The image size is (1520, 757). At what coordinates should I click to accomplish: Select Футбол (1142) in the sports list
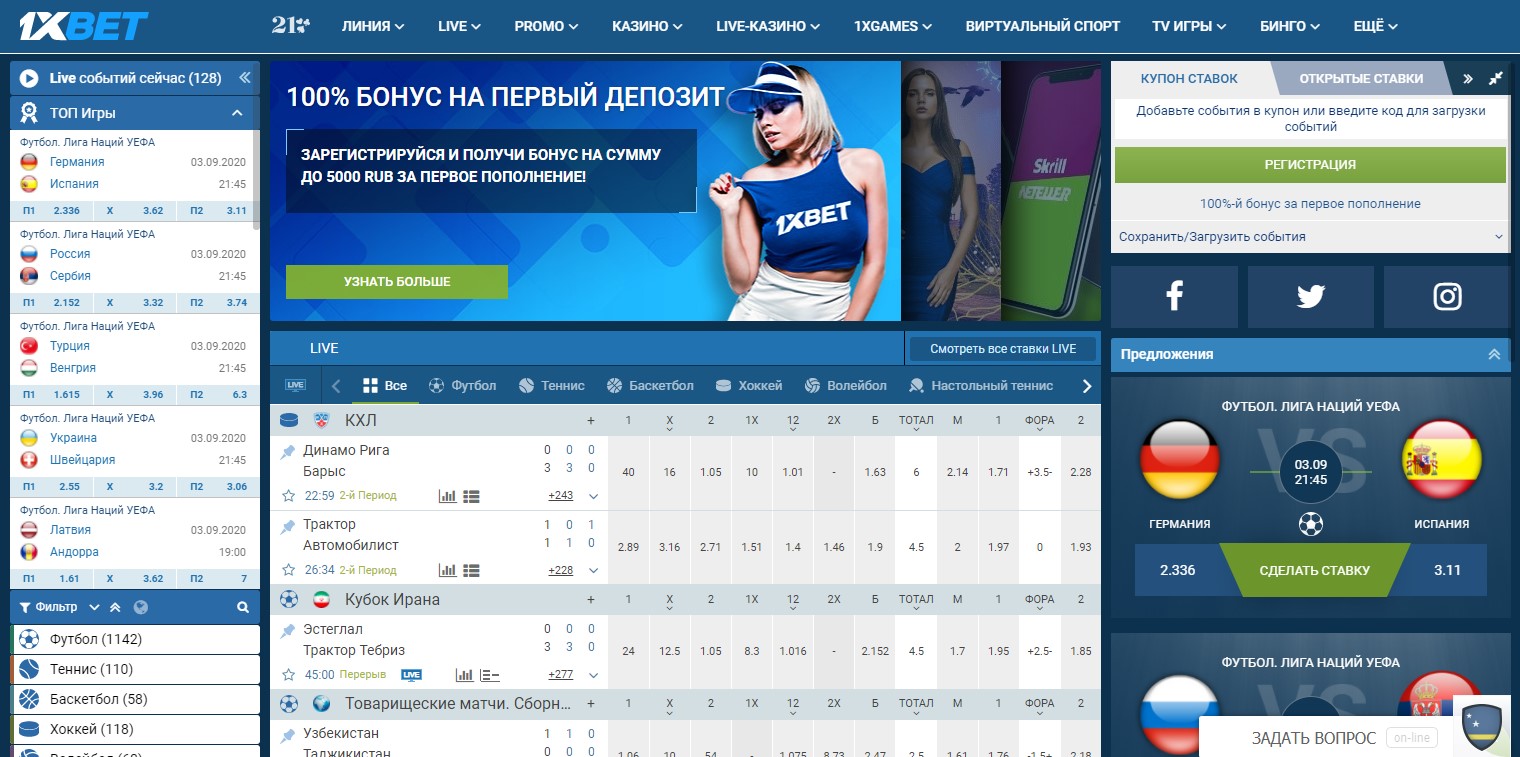135,639
